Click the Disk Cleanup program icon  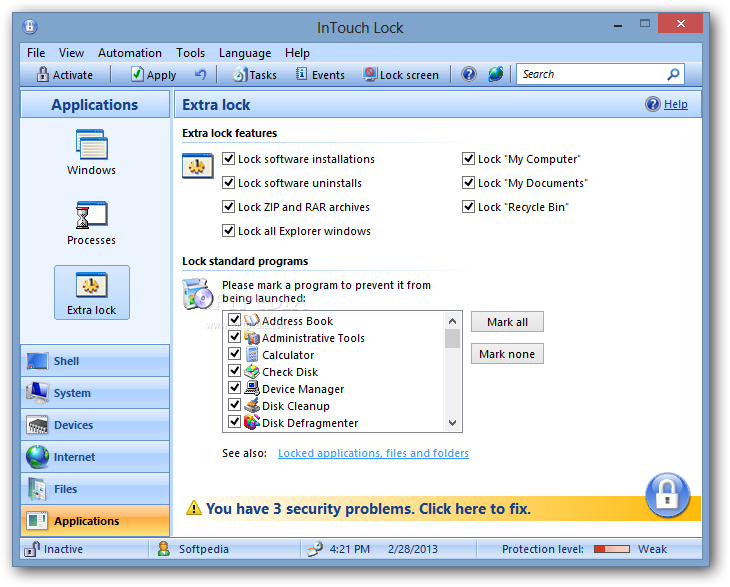pos(251,405)
